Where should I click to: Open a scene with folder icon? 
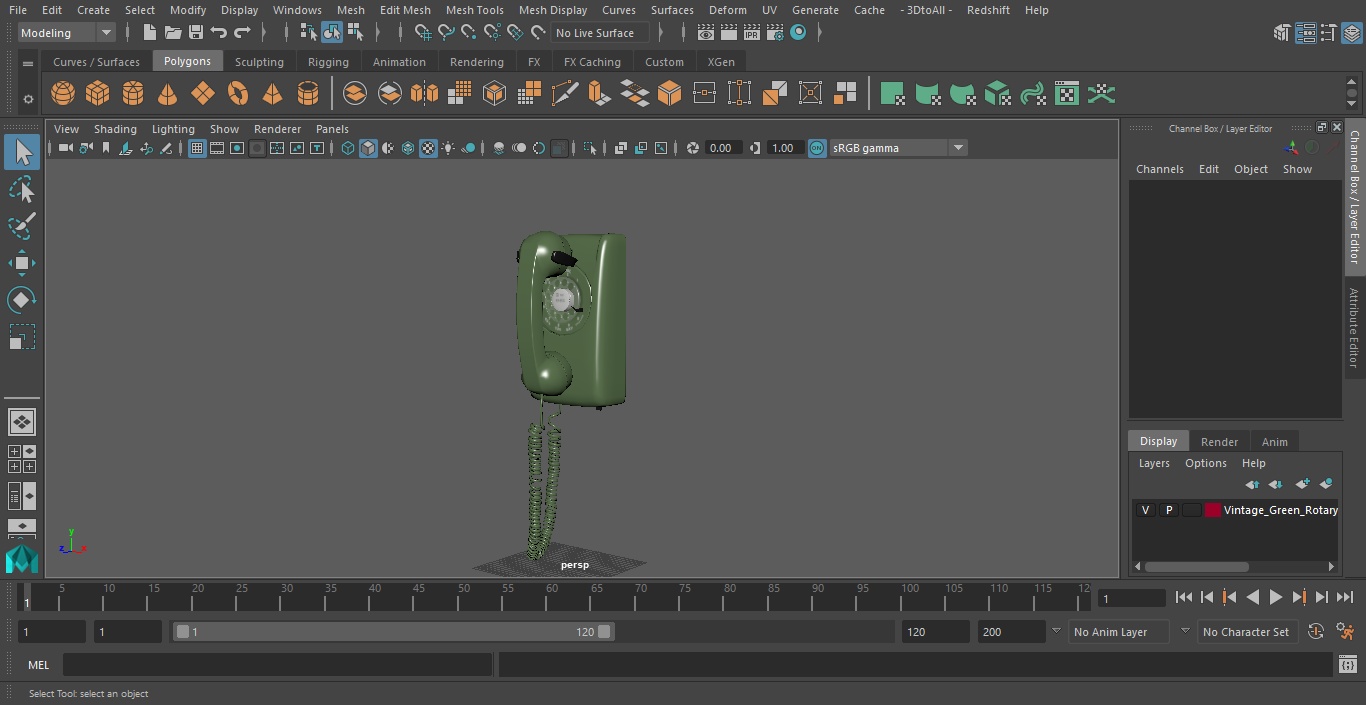(x=173, y=33)
